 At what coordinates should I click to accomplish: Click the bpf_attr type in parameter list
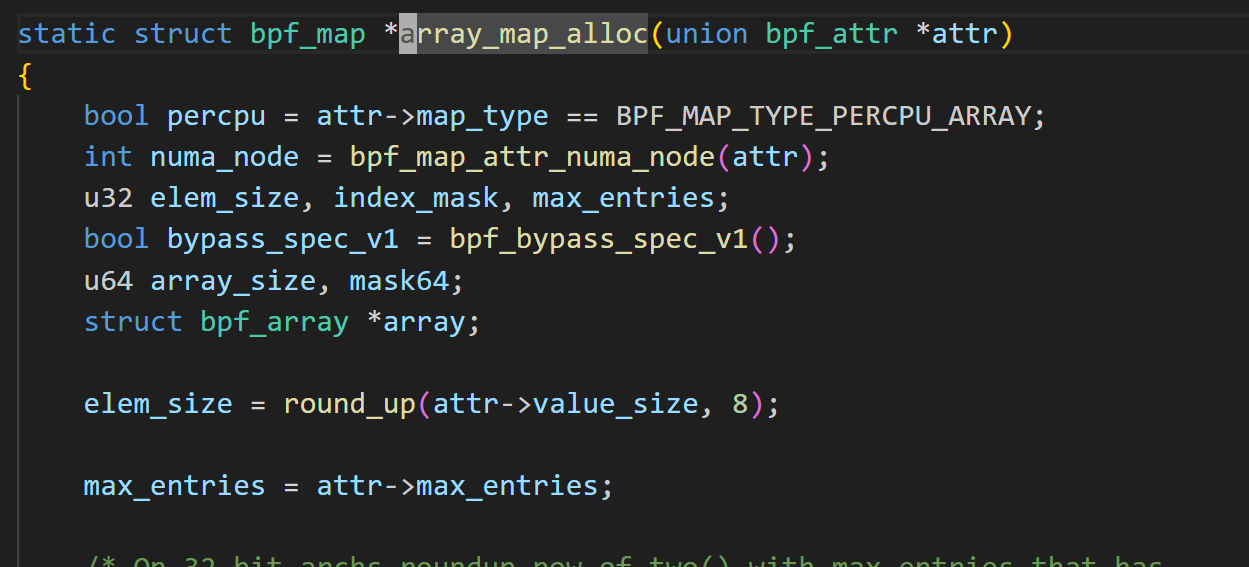pos(831,34)
